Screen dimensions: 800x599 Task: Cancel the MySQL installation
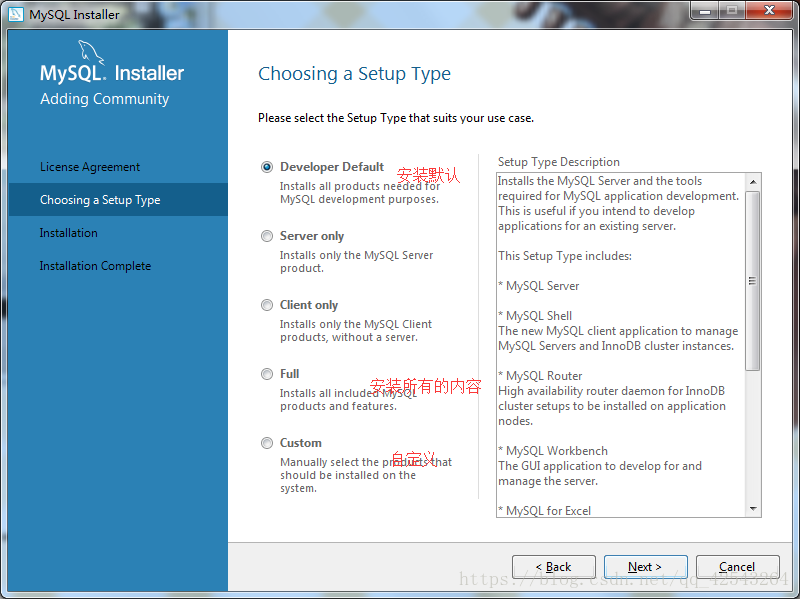(x=737, y=567)
